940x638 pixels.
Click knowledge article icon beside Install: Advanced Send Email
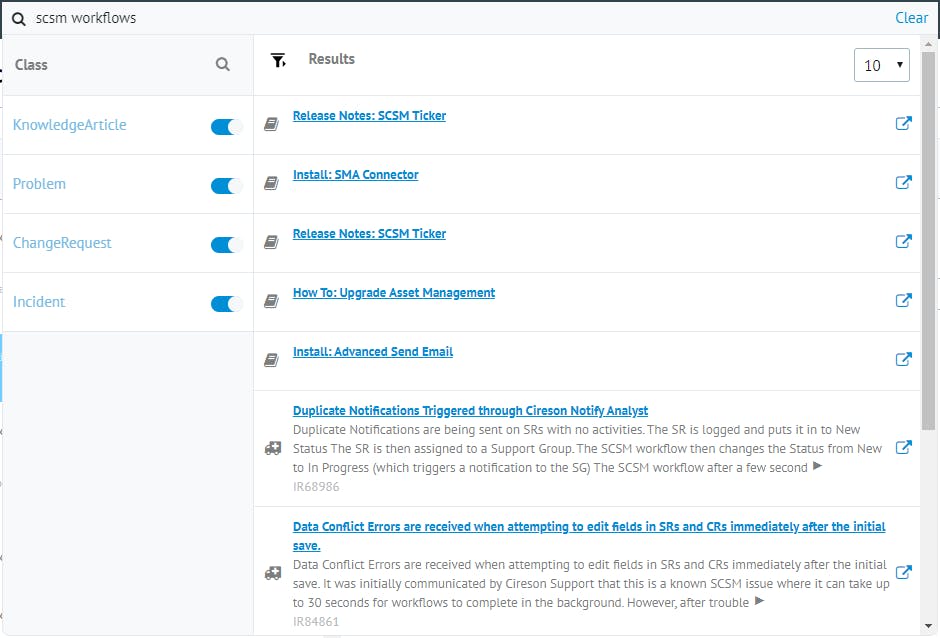pos(272,360)
